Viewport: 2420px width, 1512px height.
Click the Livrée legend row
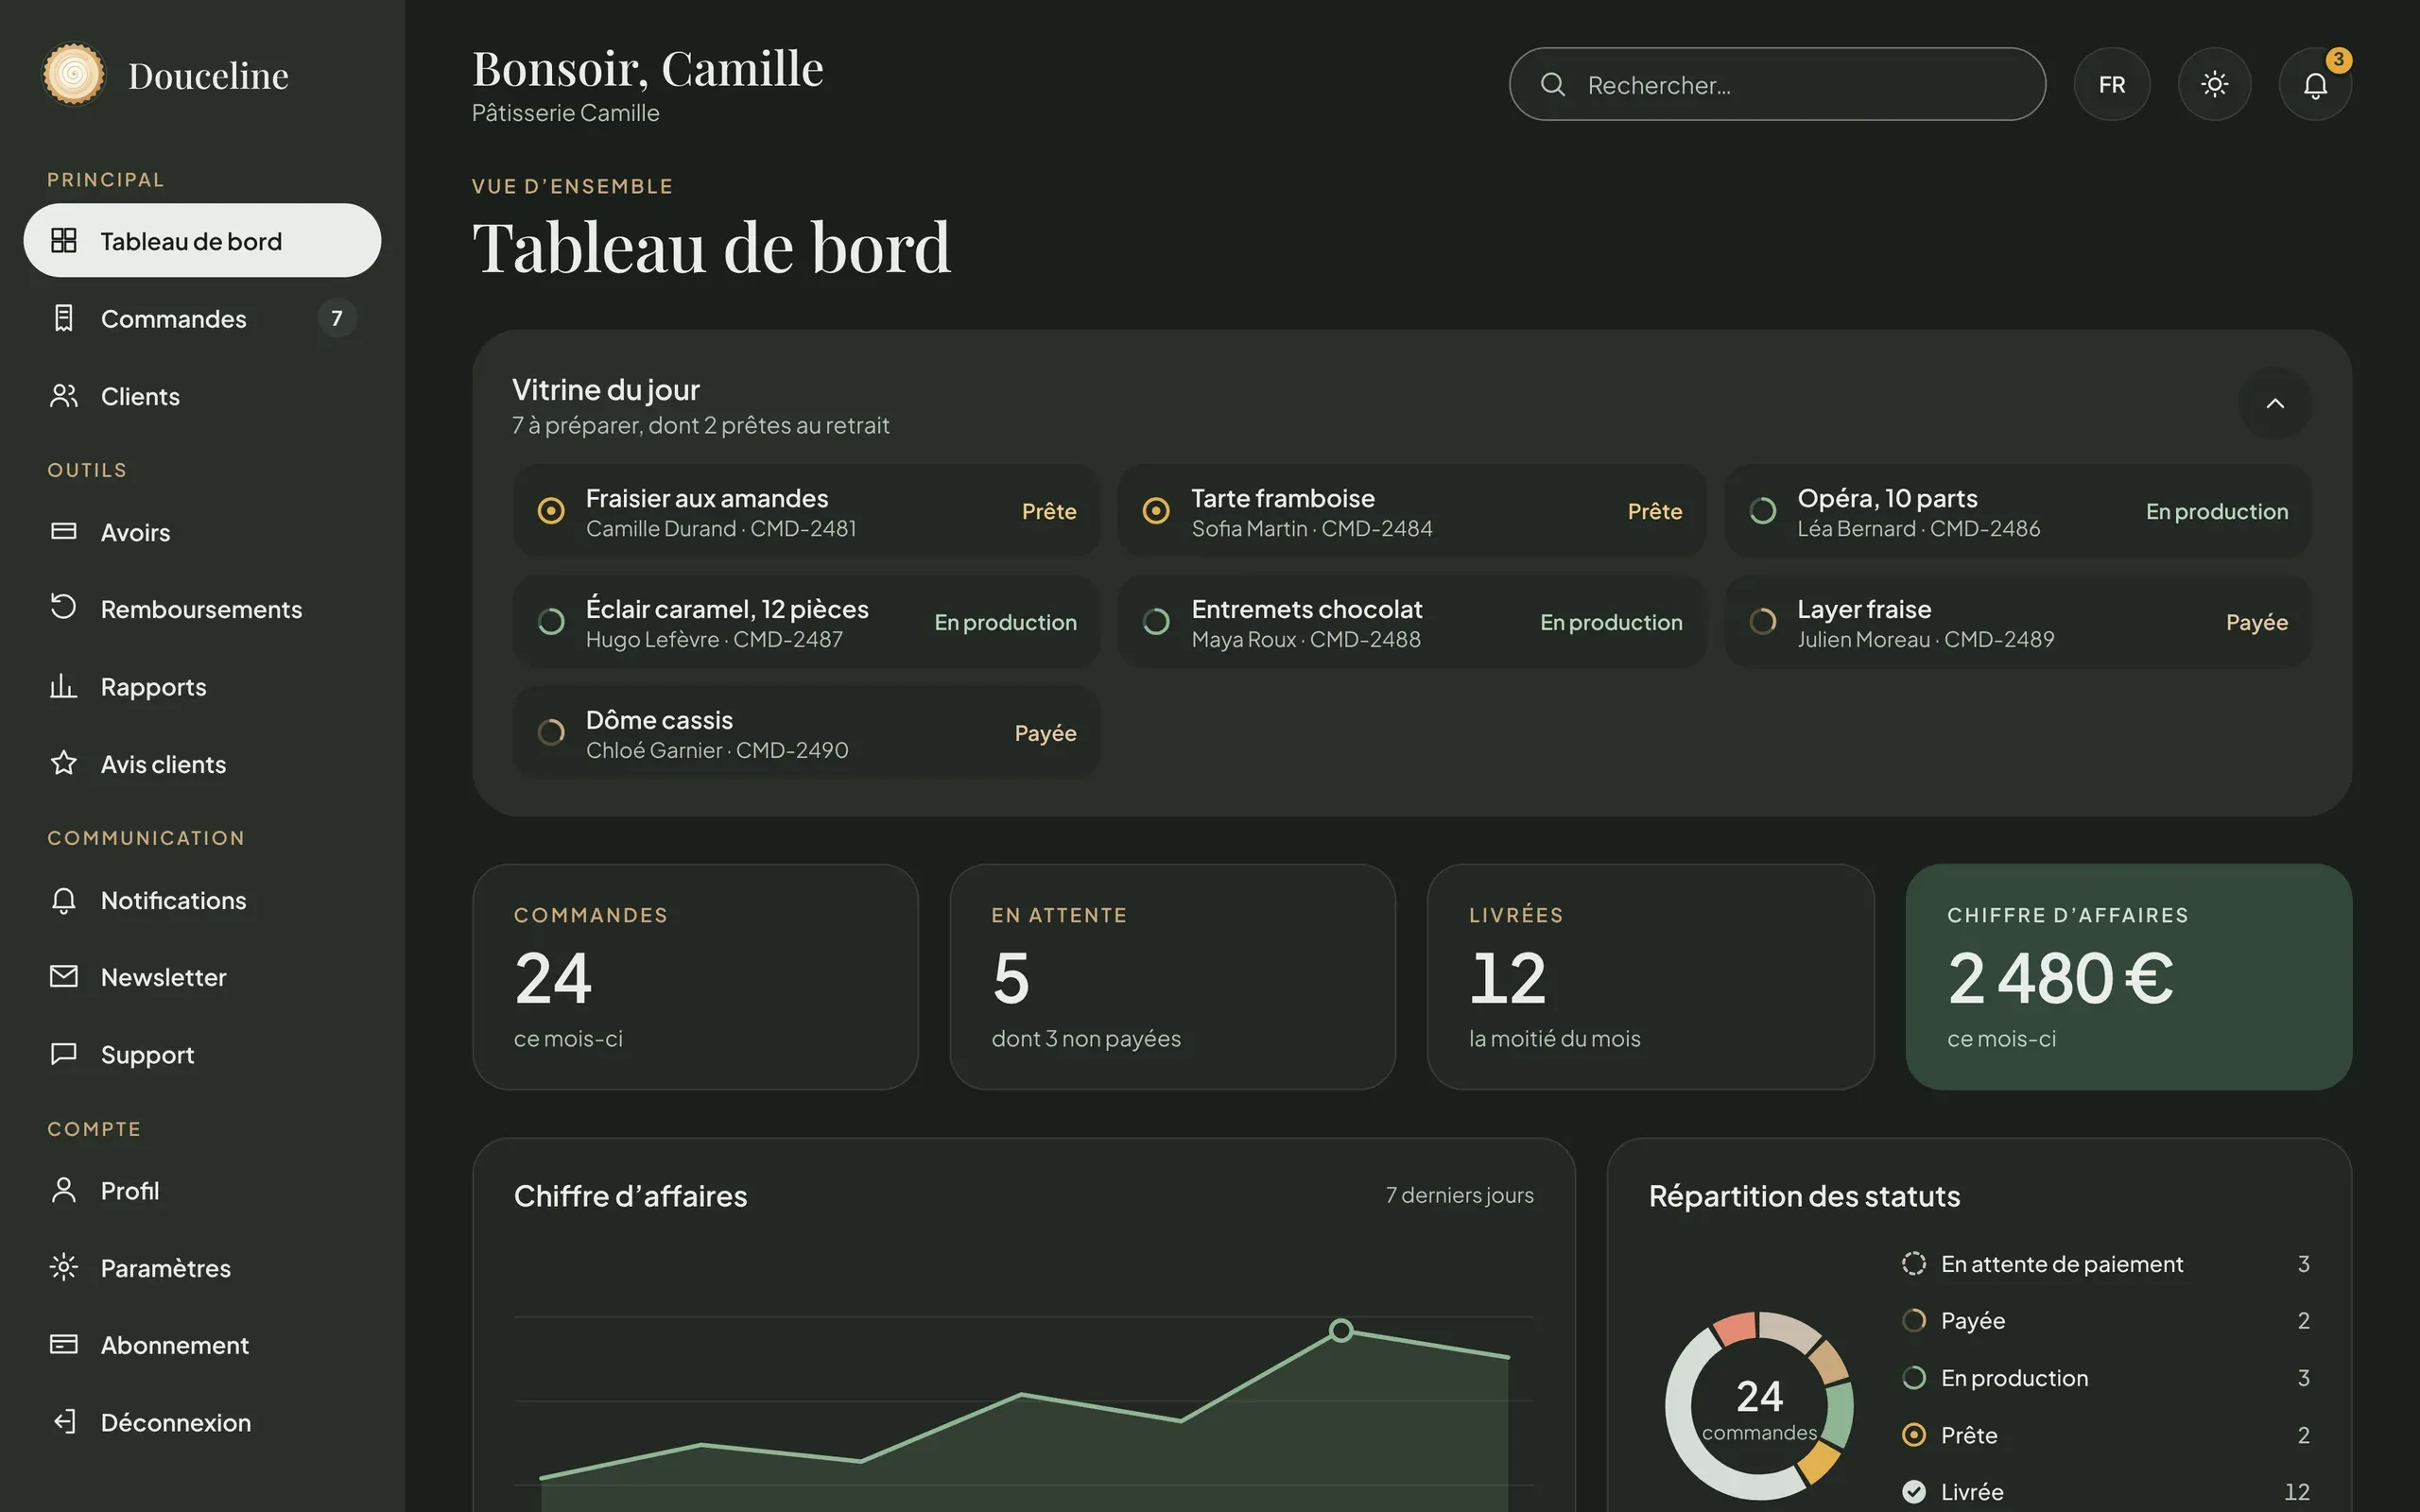[2105, 1491]
